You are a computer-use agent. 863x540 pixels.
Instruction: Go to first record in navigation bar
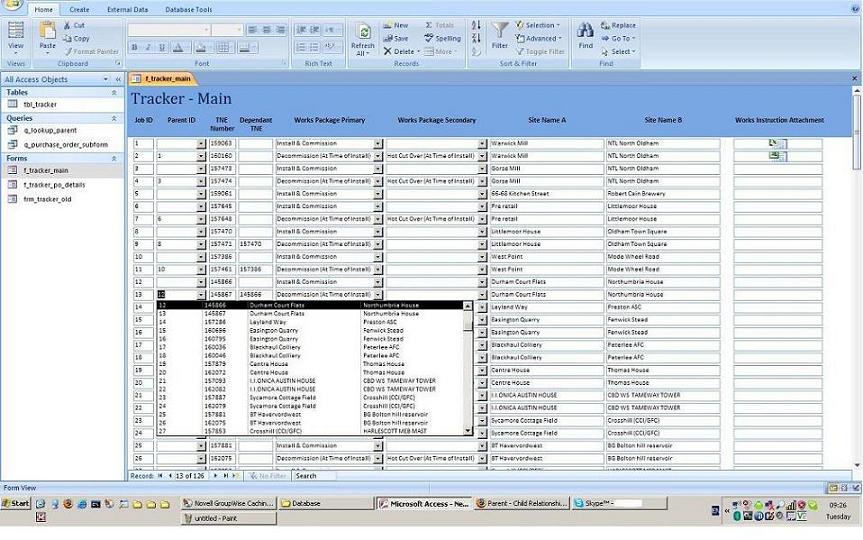click(x=160, y=476)
